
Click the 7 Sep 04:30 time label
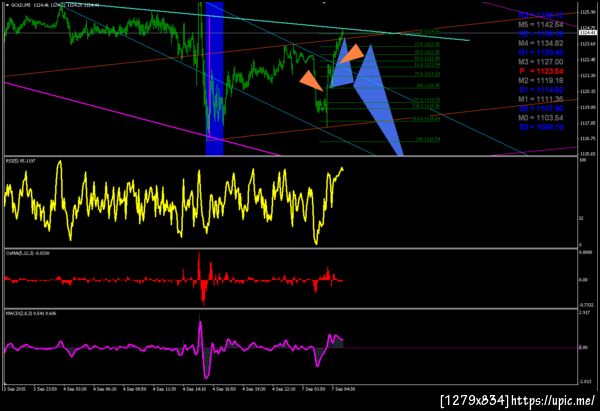tap(343, 389)
